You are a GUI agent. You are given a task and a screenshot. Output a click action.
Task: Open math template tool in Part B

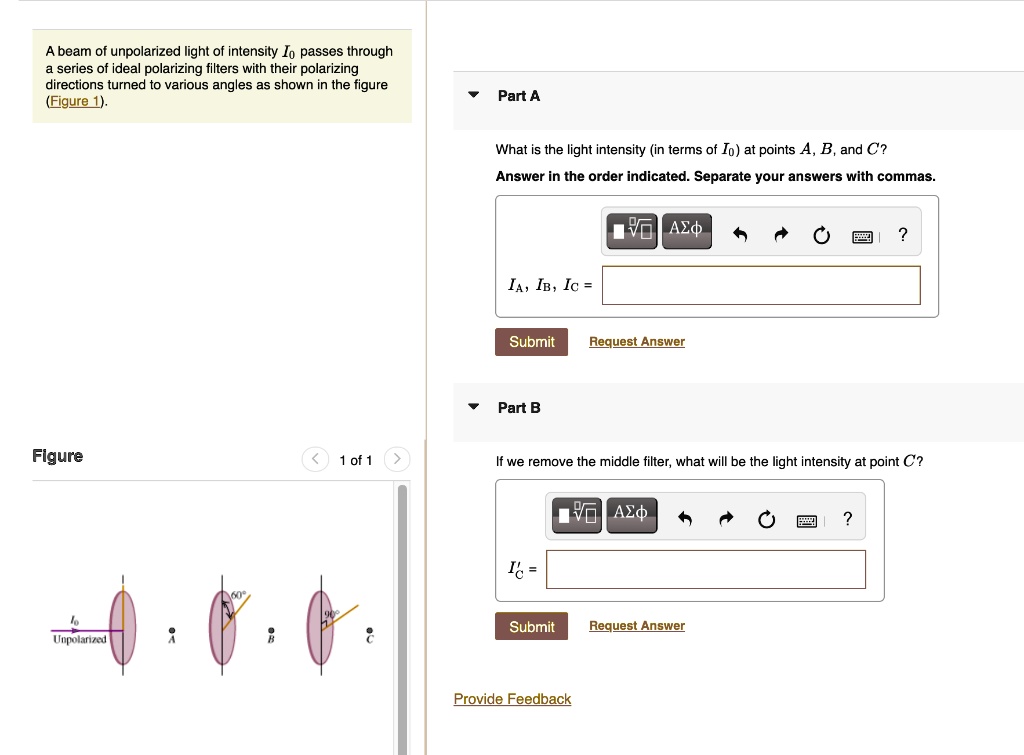pos(578,515)
